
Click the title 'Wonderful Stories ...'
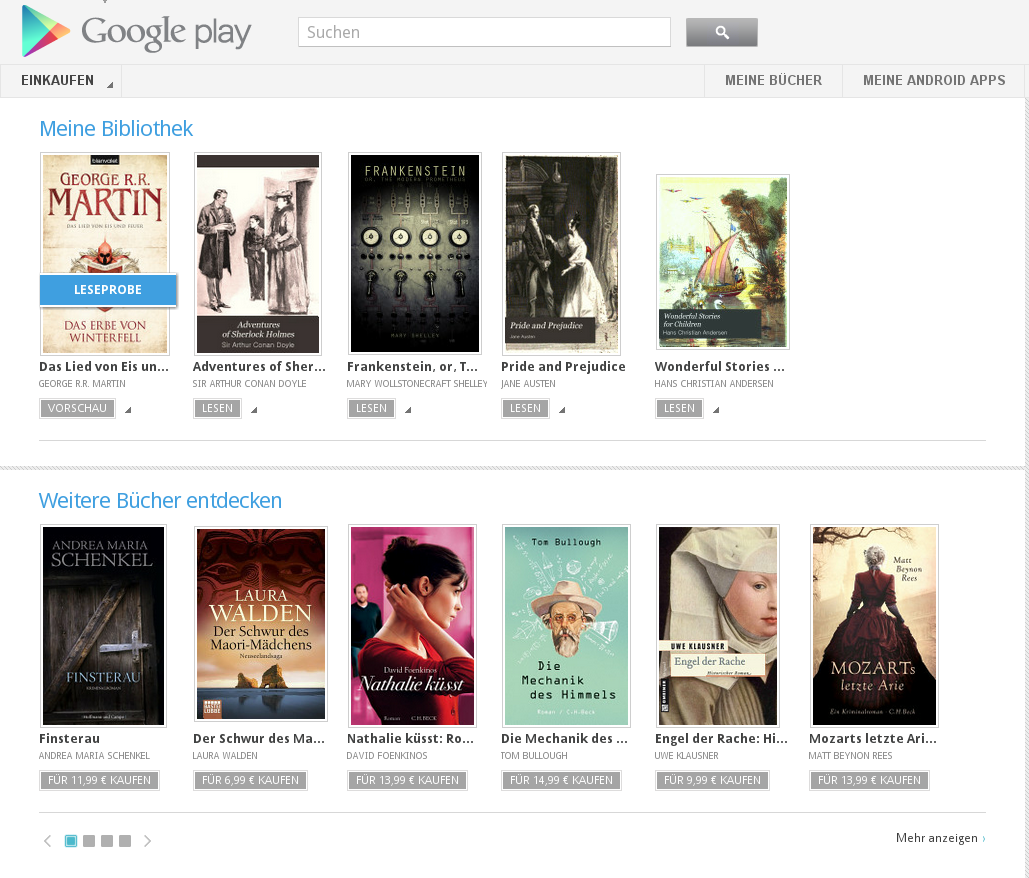(719, 367)
